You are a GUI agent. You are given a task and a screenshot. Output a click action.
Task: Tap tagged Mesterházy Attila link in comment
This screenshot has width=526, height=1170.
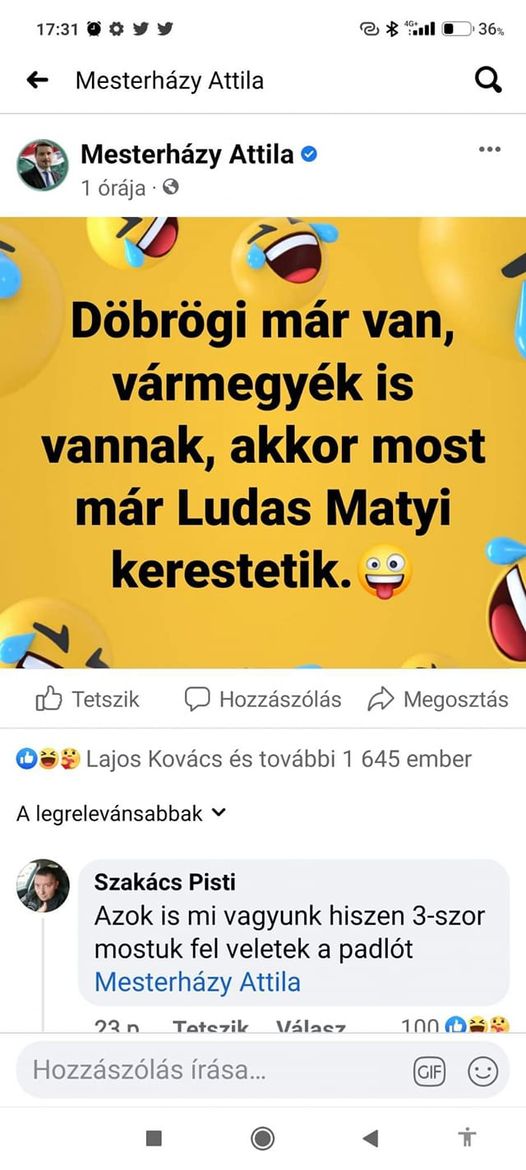pos(198,982)
